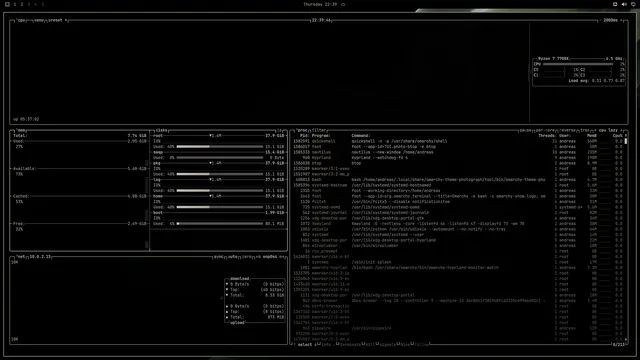Select the bash omarchy-theme process row
This screenshot has height=360, width=640.
click(x=458, y=180)
